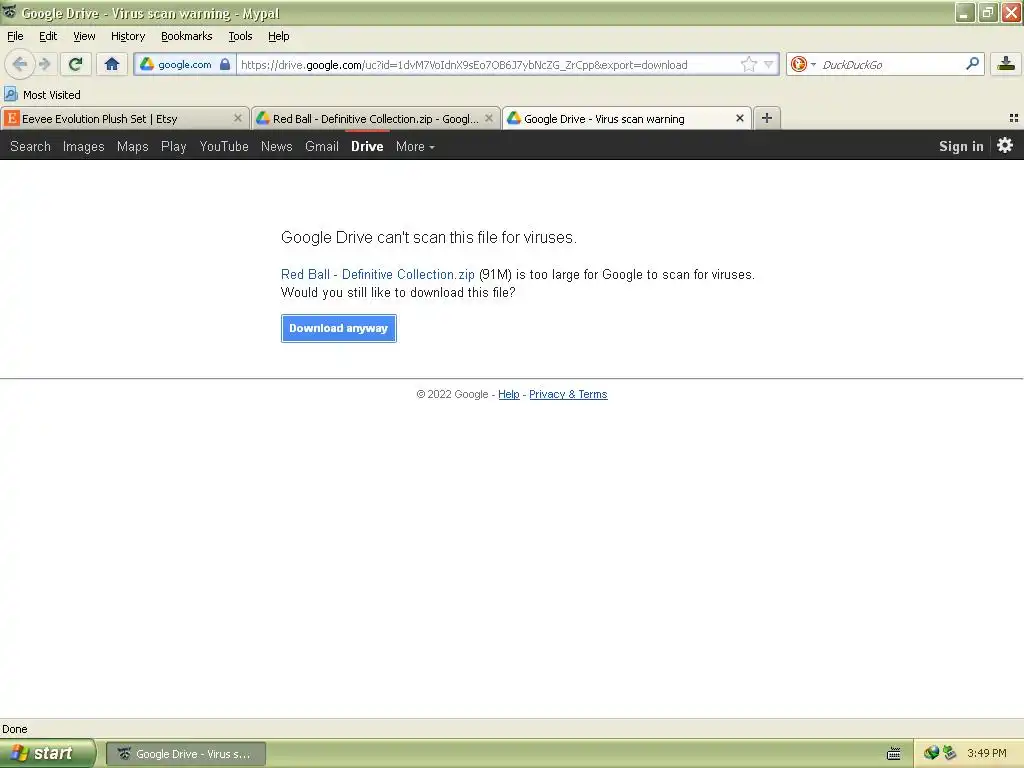This screenshot has height=768, width=1024.
Task: Open the downloads toolbar button
Action: tap(1006, 64)
